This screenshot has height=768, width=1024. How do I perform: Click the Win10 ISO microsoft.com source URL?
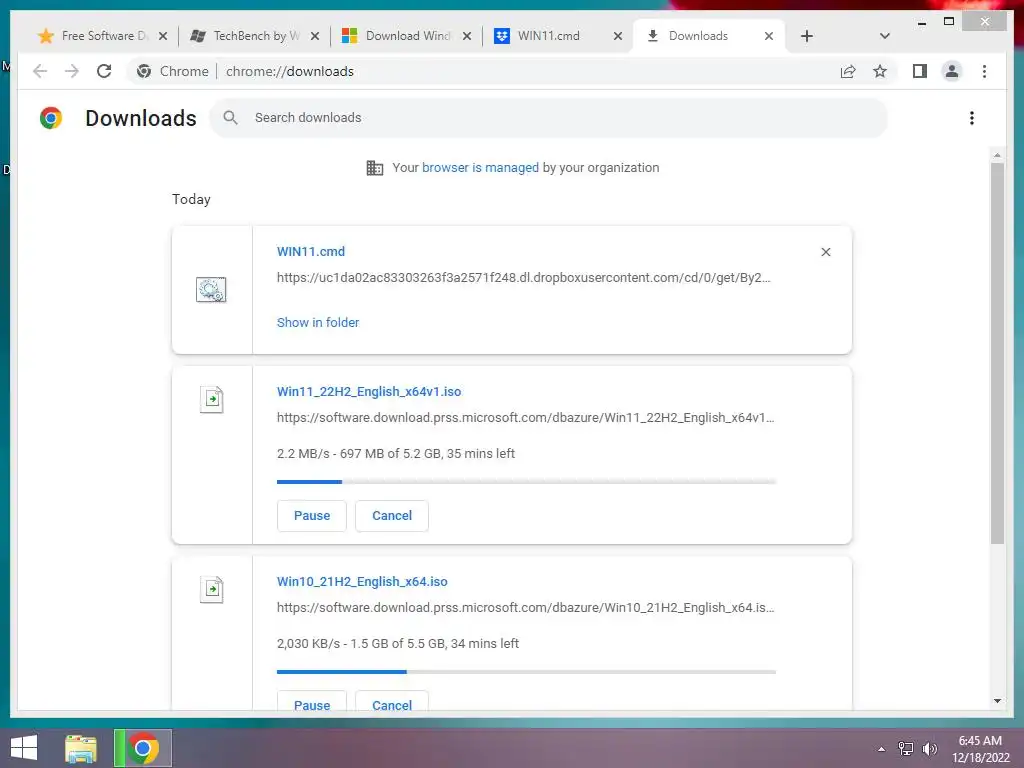[x=526, y=608]
